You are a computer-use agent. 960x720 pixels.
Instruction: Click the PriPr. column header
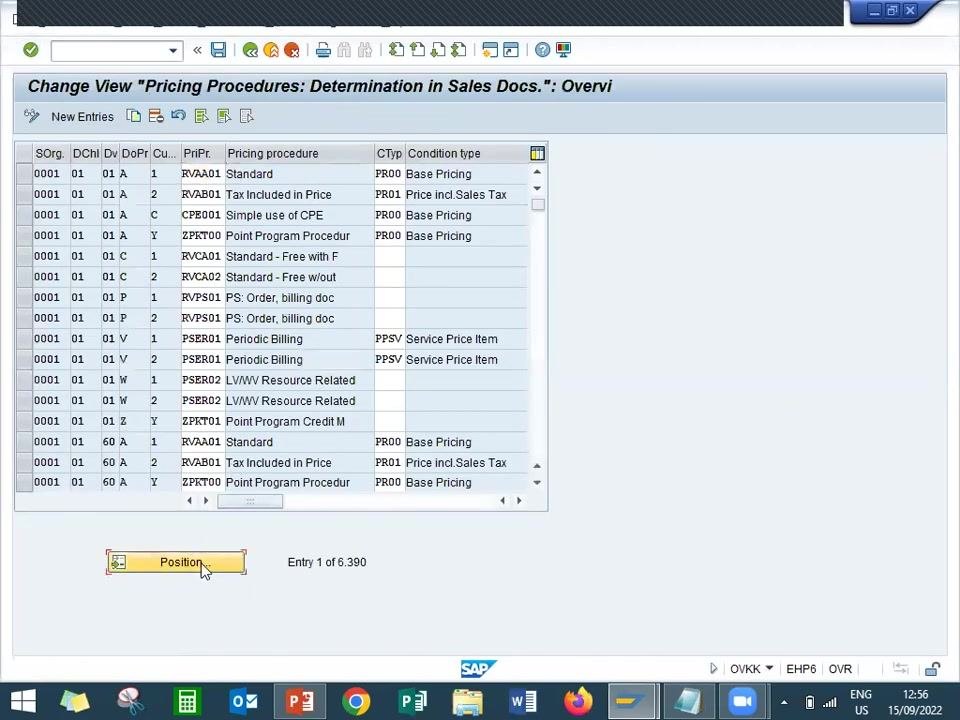[x=203, y=153]
